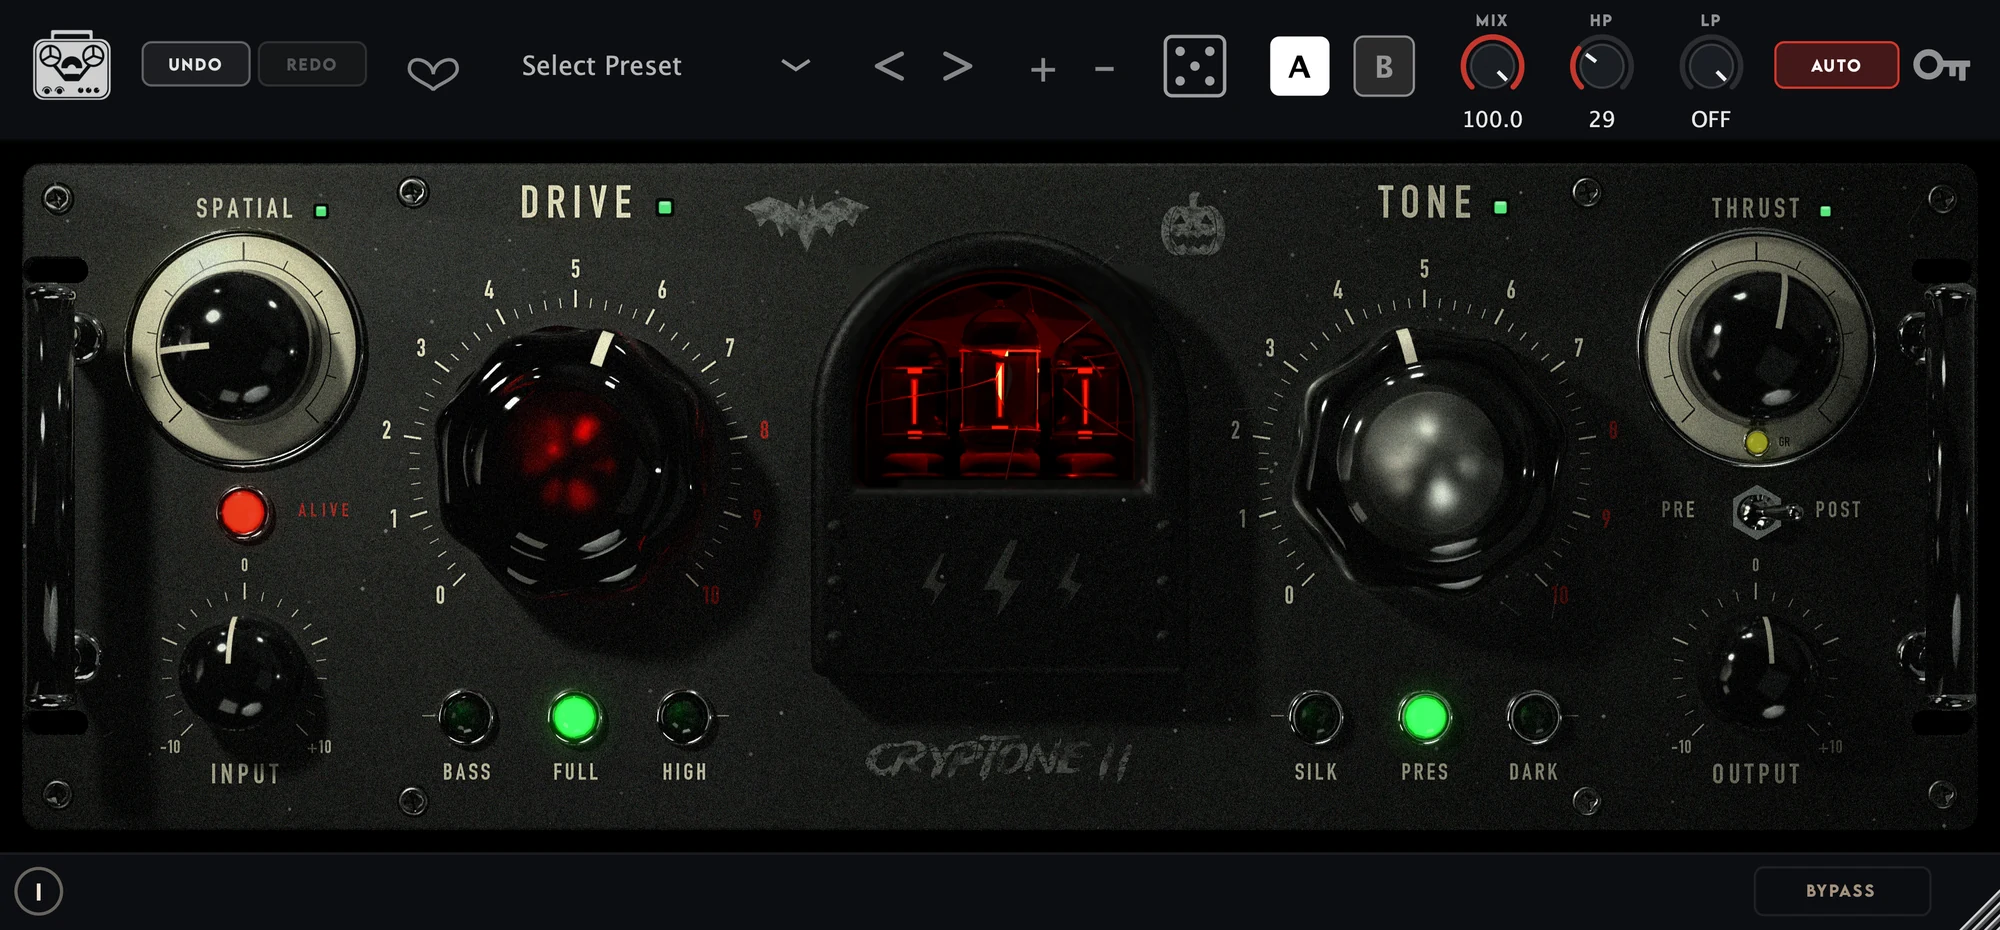This screenshot has height=930, width=2000.
Task: Click the HP filter knob
Action: pos(1601,66)
